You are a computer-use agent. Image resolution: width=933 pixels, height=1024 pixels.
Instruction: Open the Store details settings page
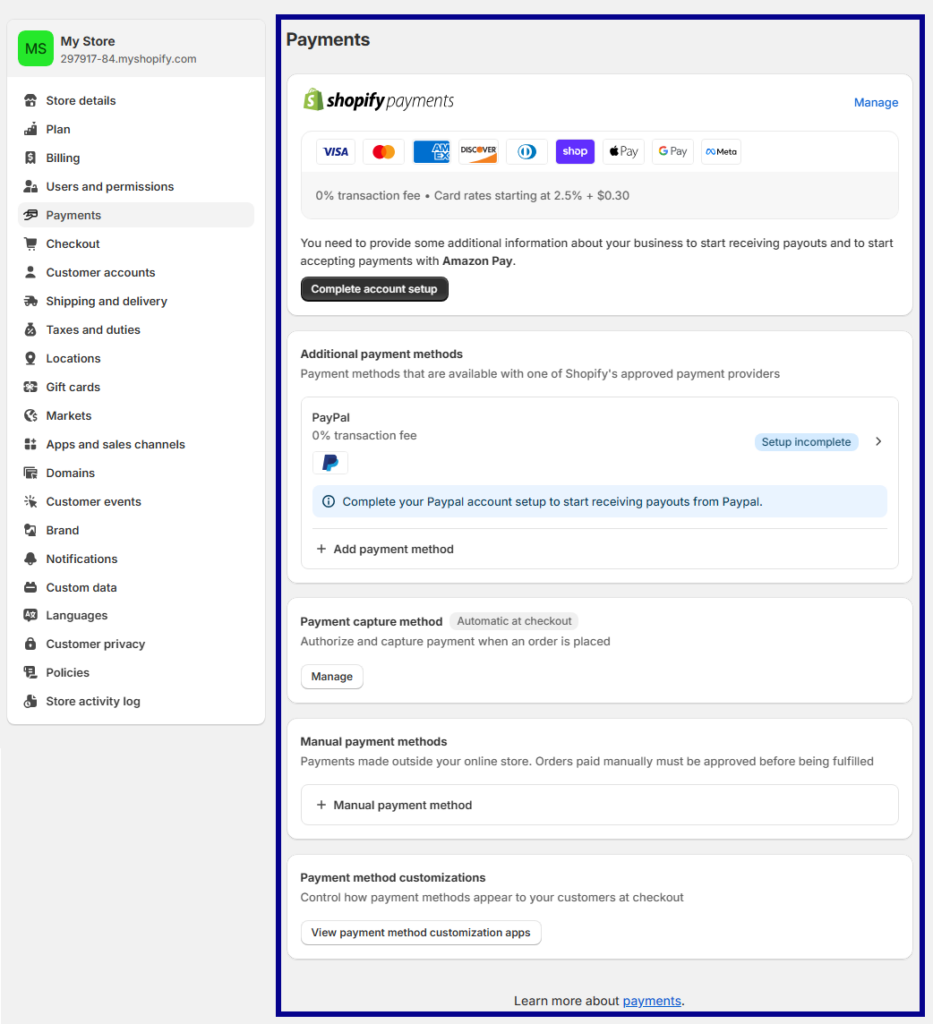(136, 101)
